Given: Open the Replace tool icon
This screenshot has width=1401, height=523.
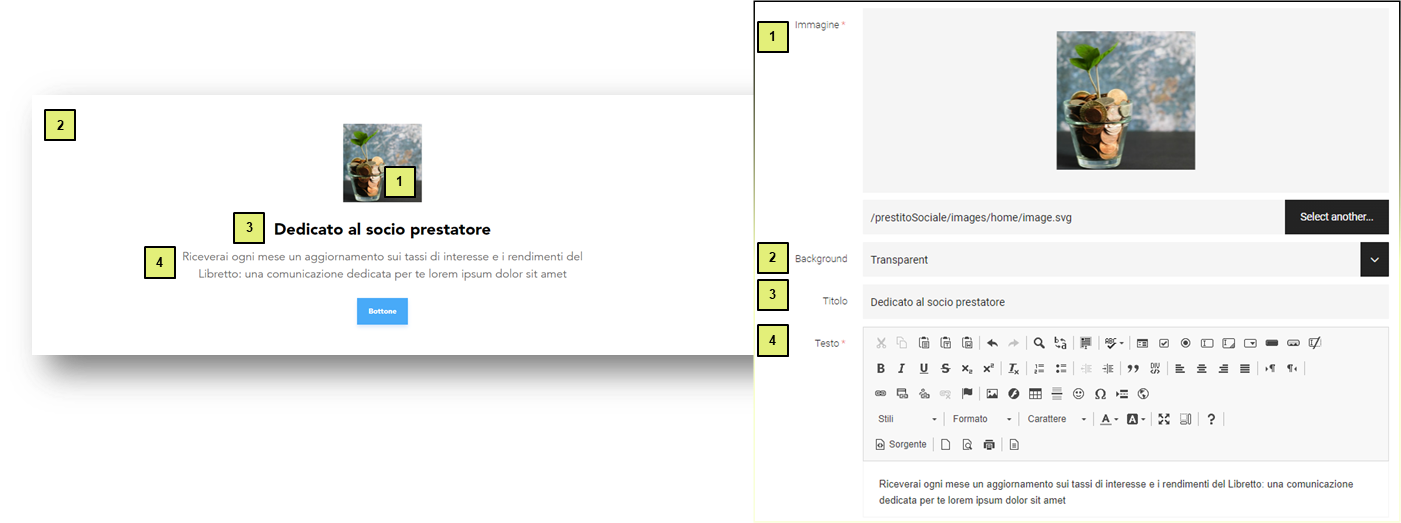Looking at the screenshot, I should [1060, 343].
